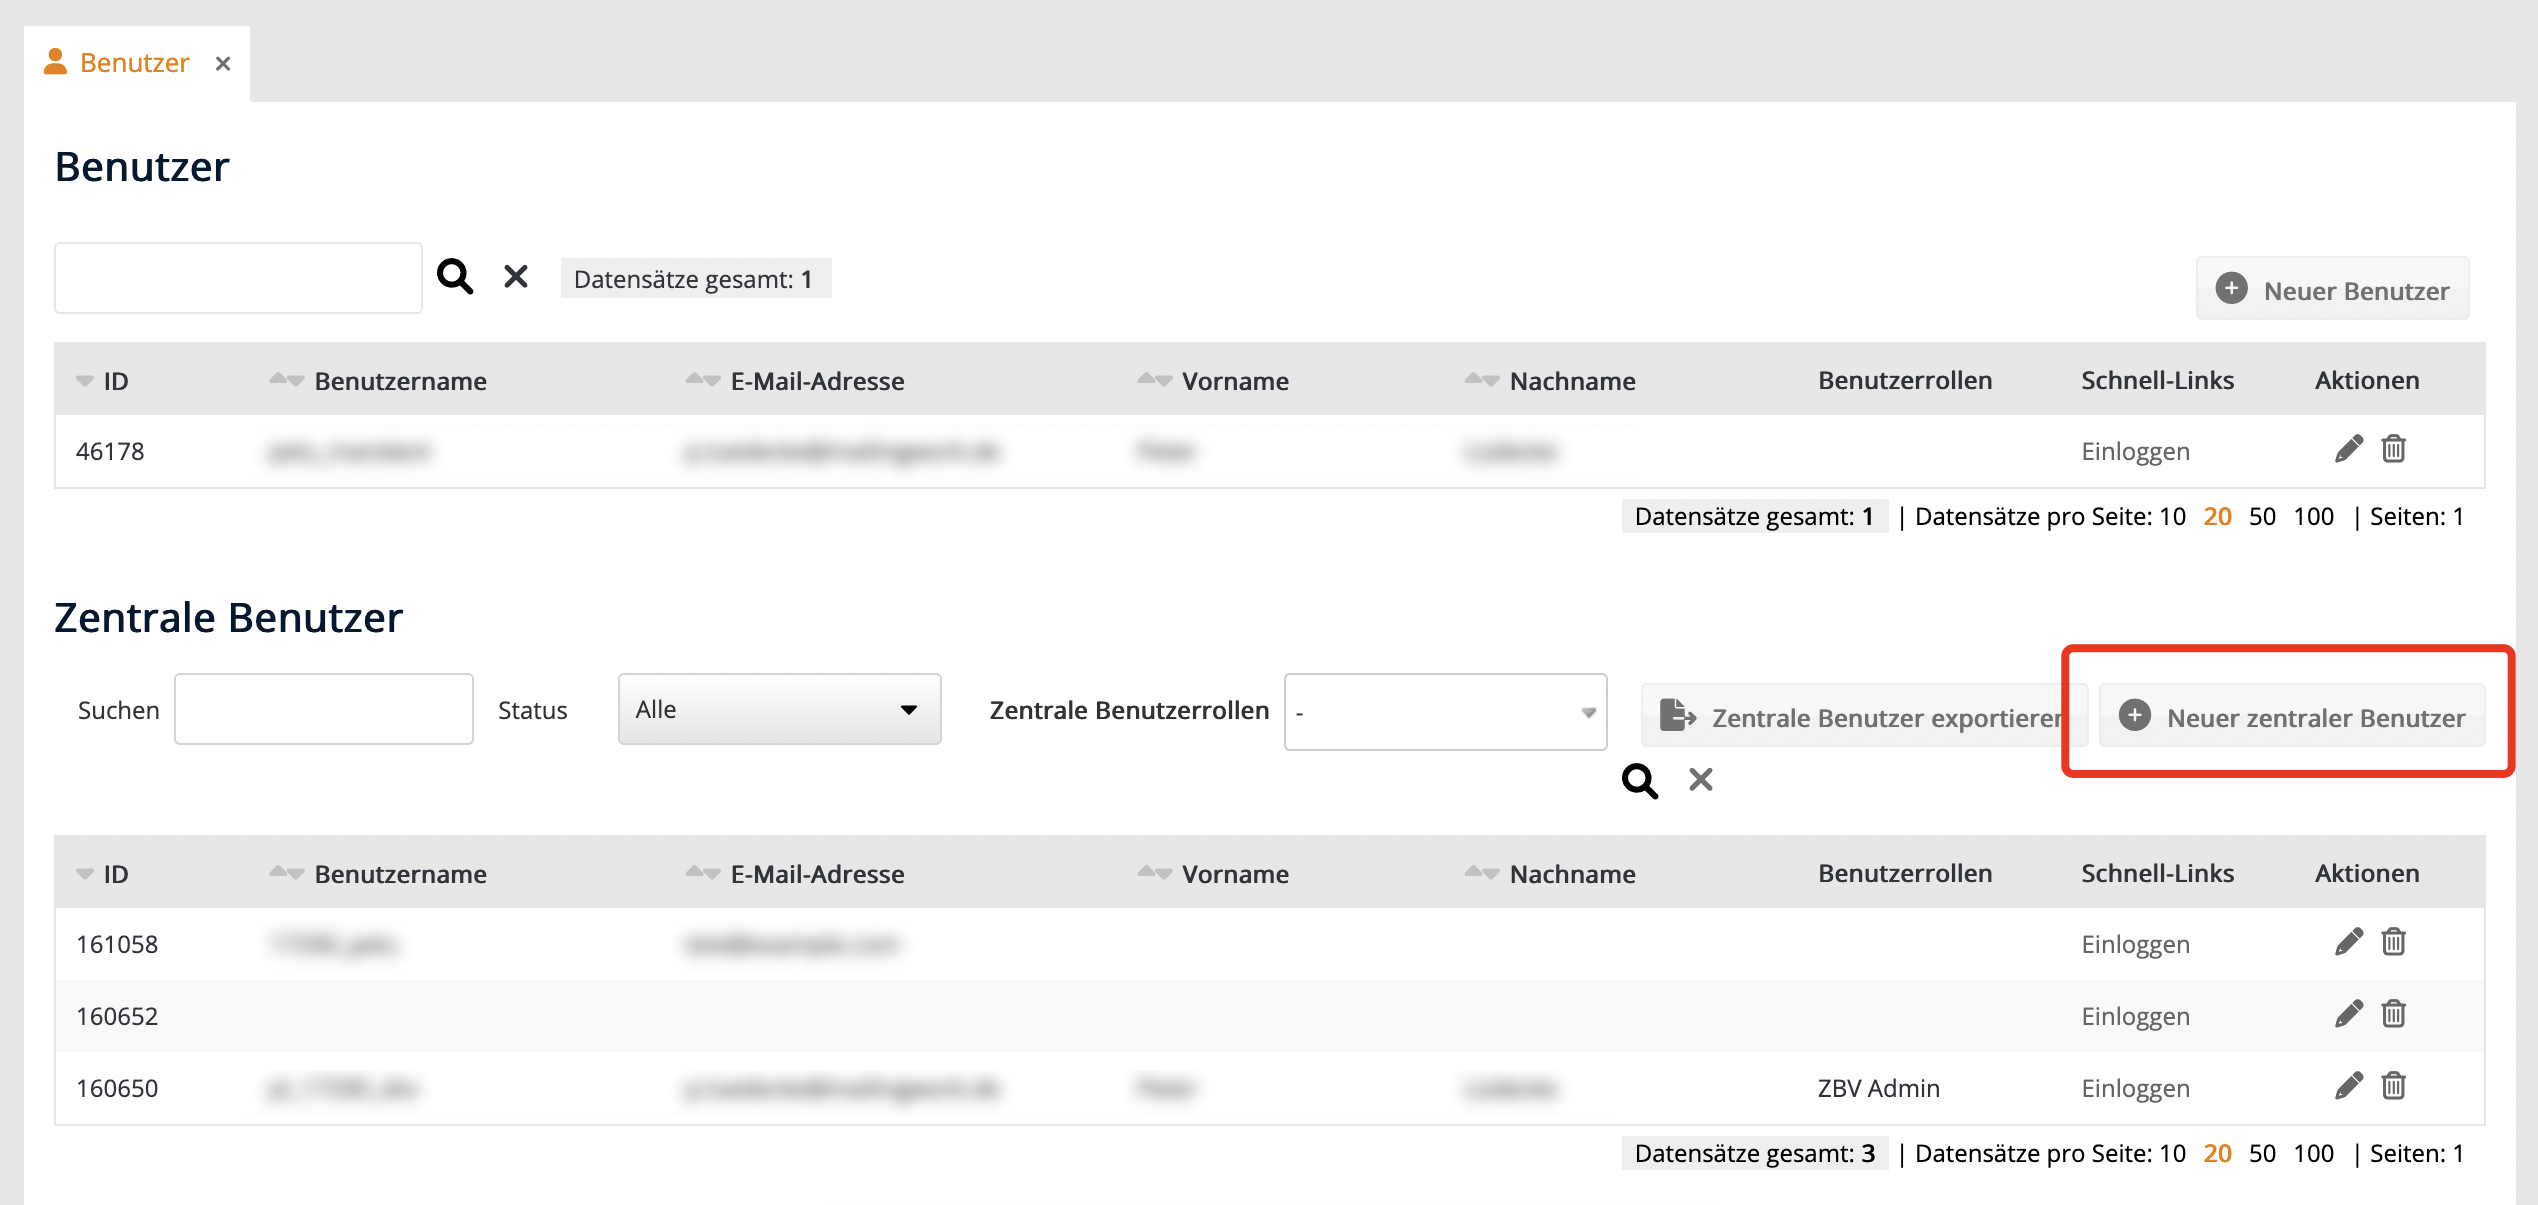The height and width of the screenshot is (1205, 2538).
Task: Delete central user 160652 with trash icon
Action: click(2393, 1015)
